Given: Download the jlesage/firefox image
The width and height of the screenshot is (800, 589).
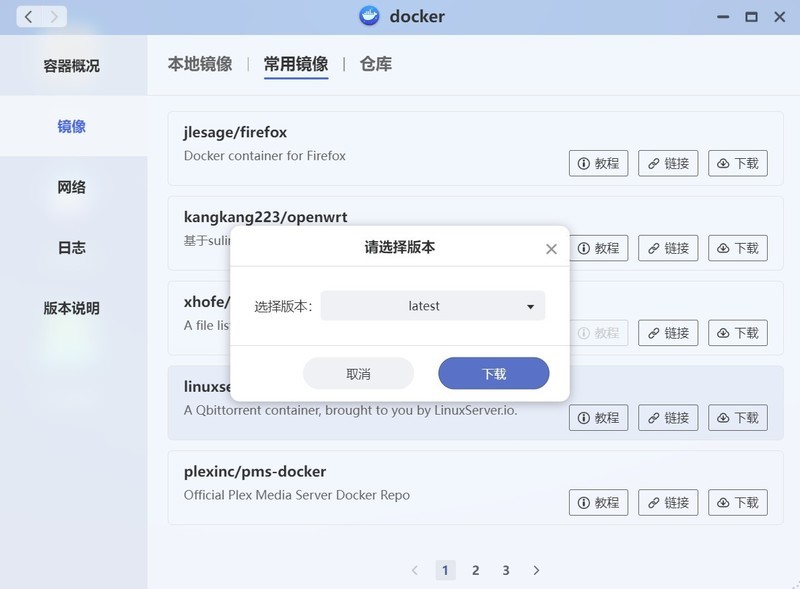Looking at the screenshot, I should click(737, 163).
